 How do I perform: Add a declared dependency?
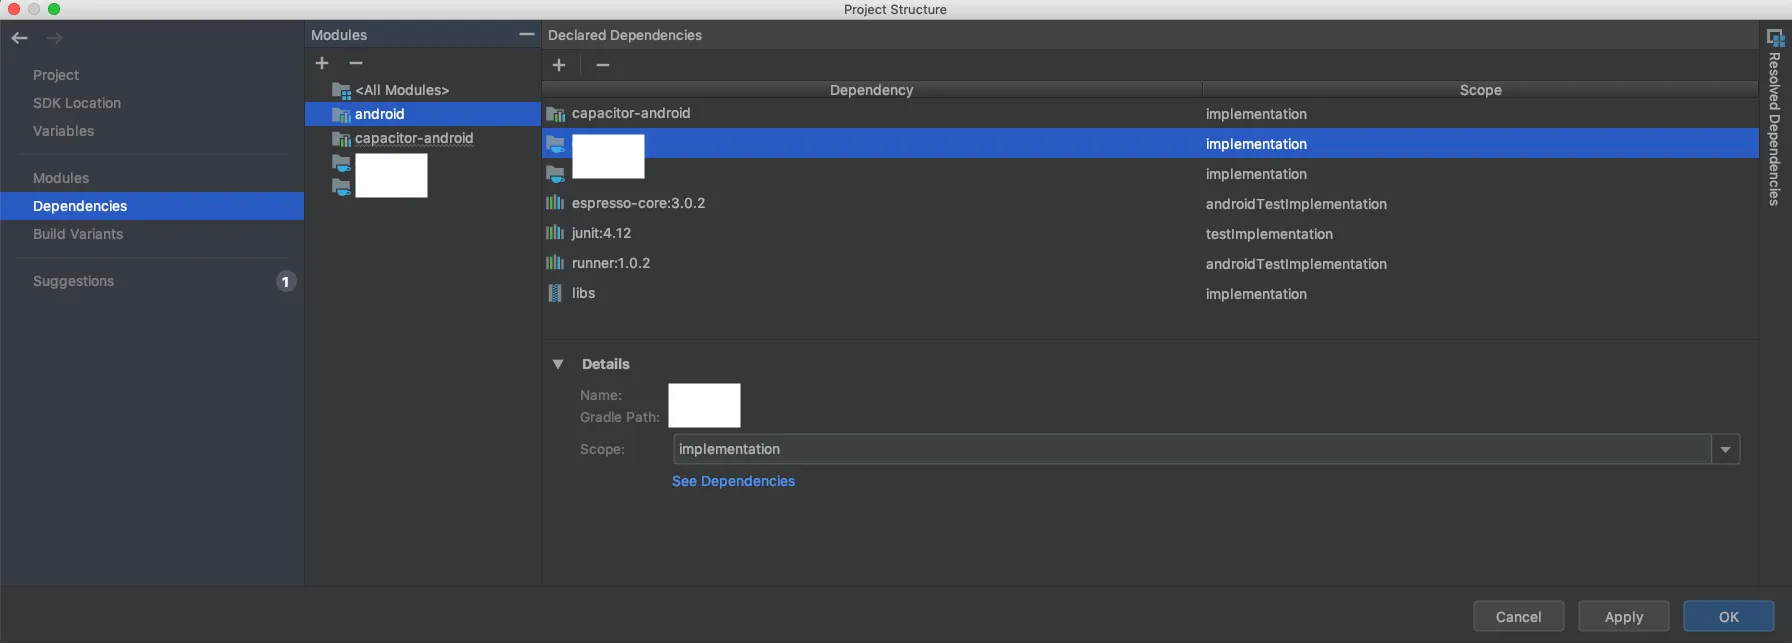point(559,65)
